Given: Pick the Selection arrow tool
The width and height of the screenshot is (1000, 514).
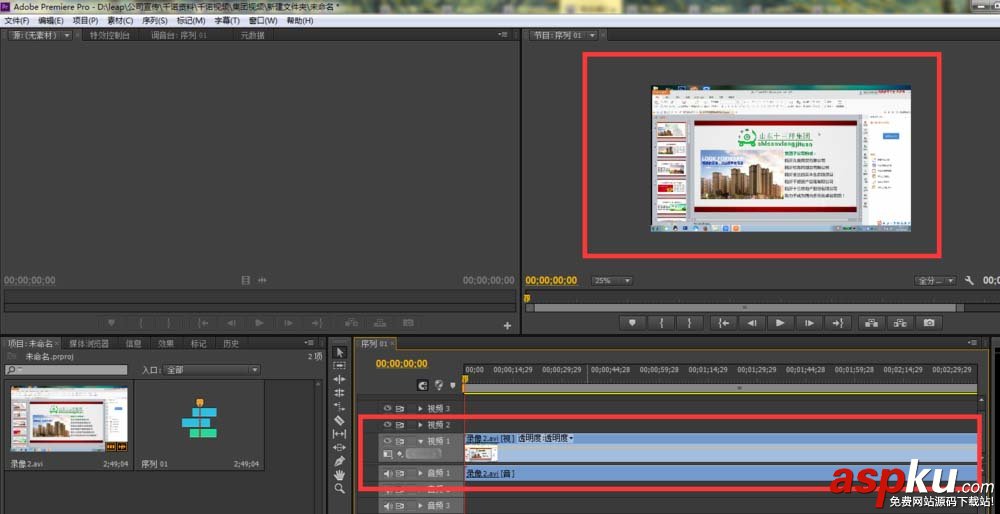Looking at the screenshot, I should coord(339,352).
